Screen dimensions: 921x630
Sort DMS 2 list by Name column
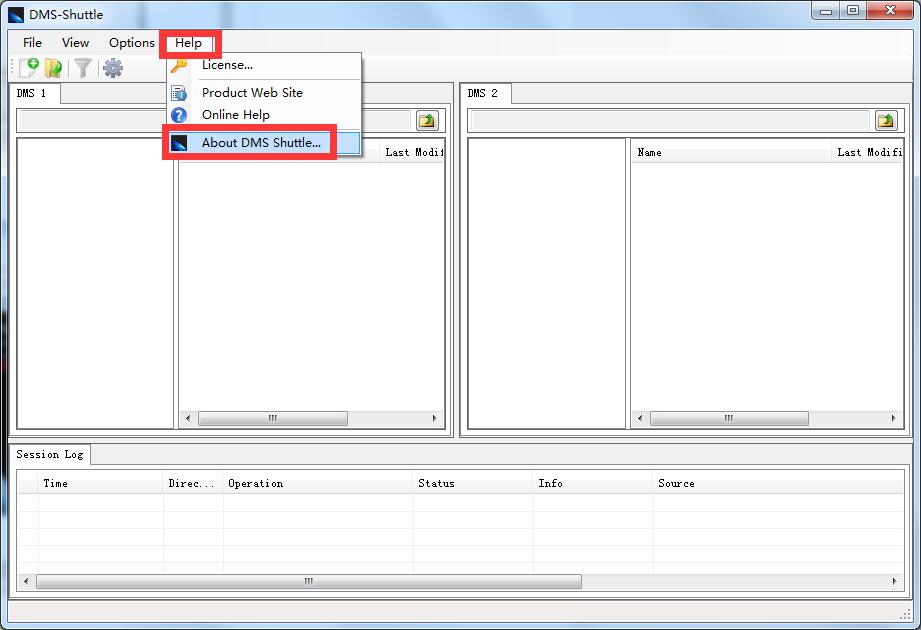[x=731, y=153]
